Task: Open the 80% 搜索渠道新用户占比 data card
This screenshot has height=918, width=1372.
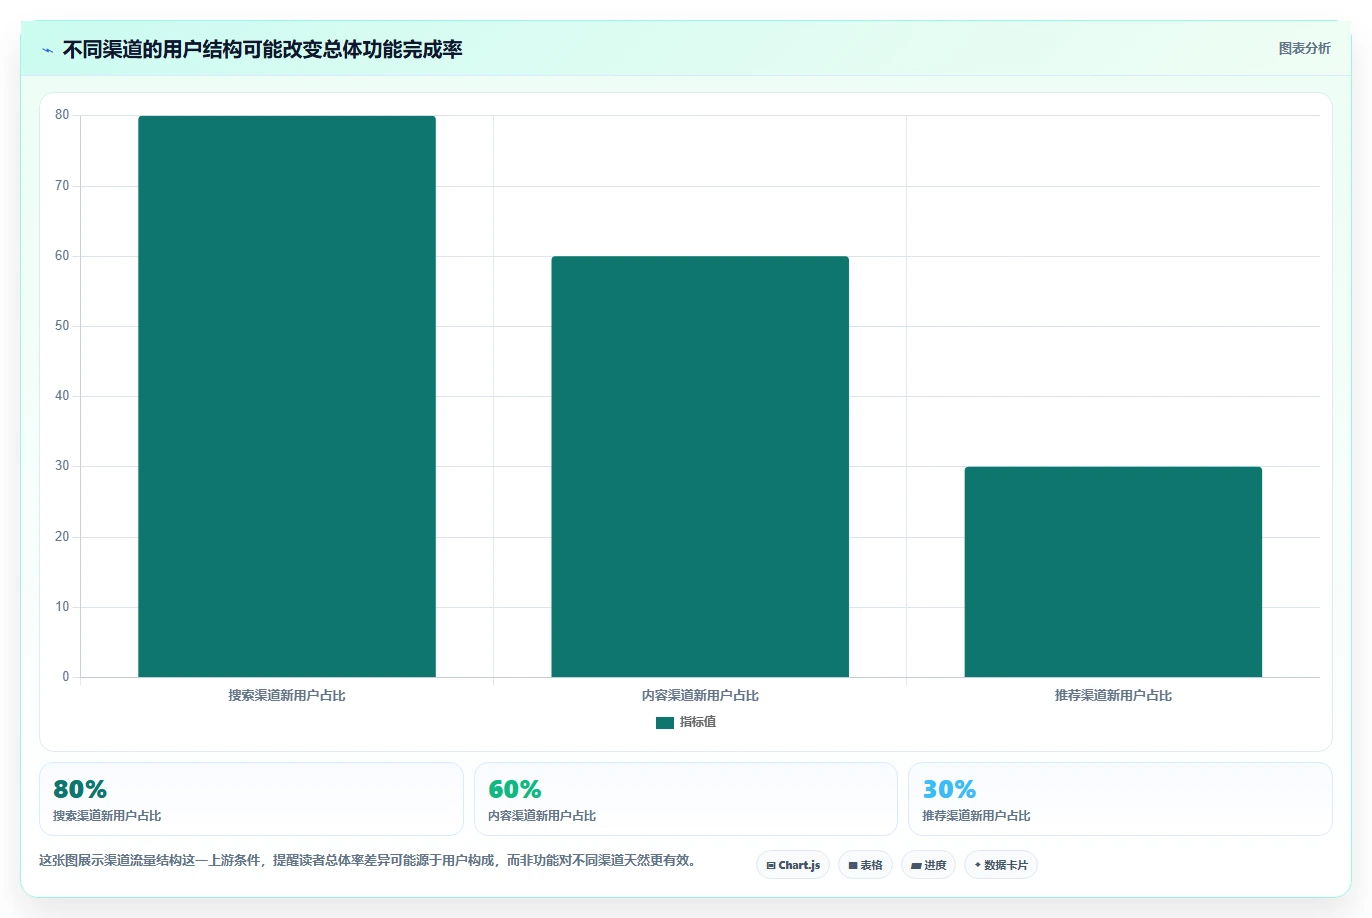Action: point(251,799)
